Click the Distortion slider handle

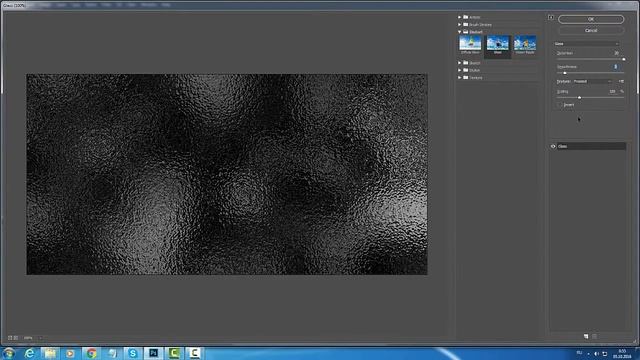623,59
